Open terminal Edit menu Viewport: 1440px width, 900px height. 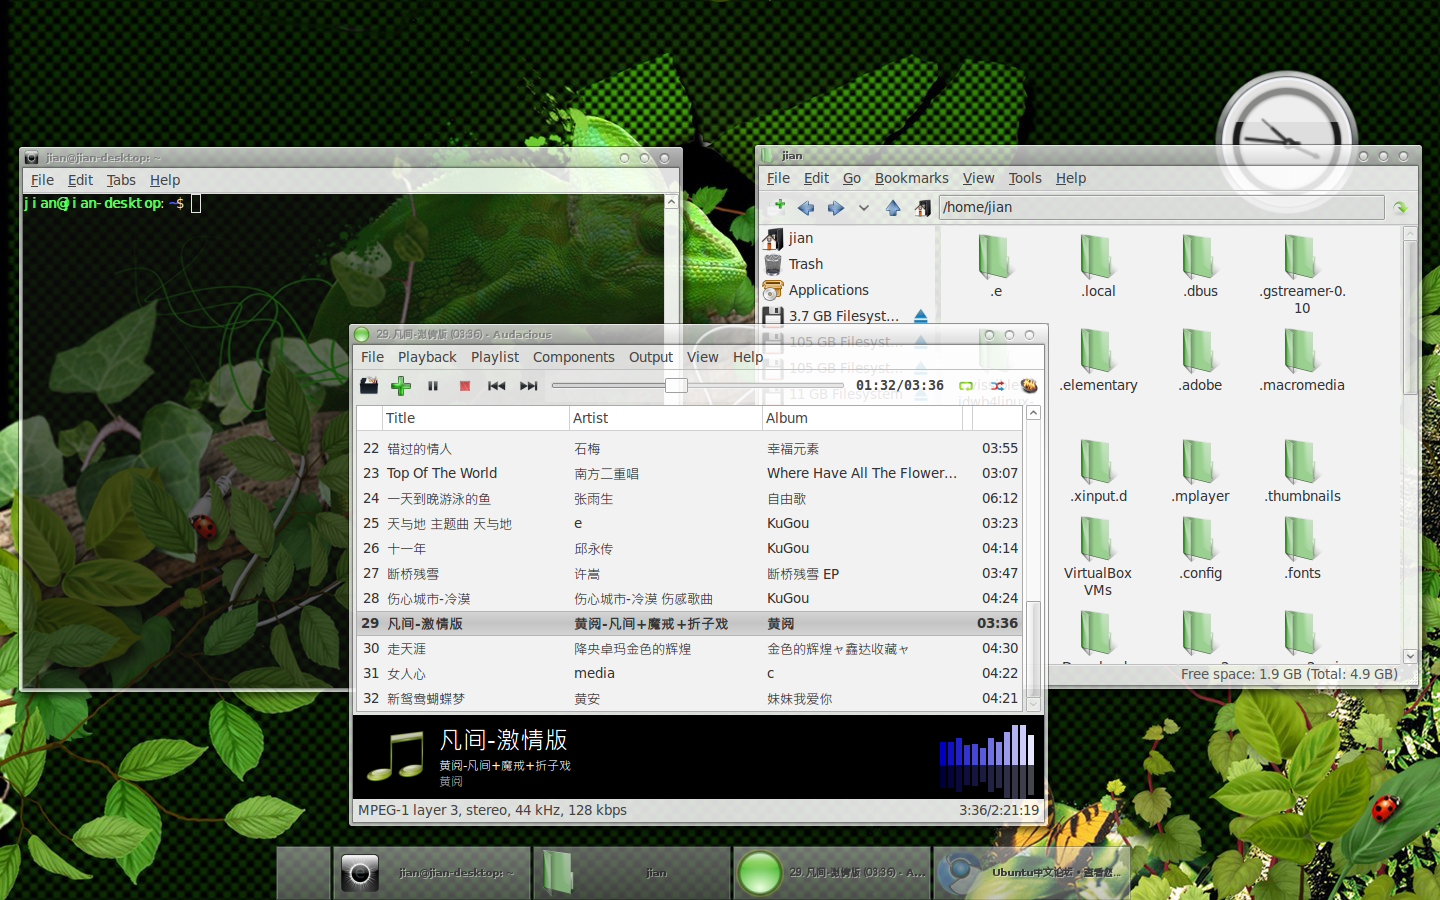(80, 180)
